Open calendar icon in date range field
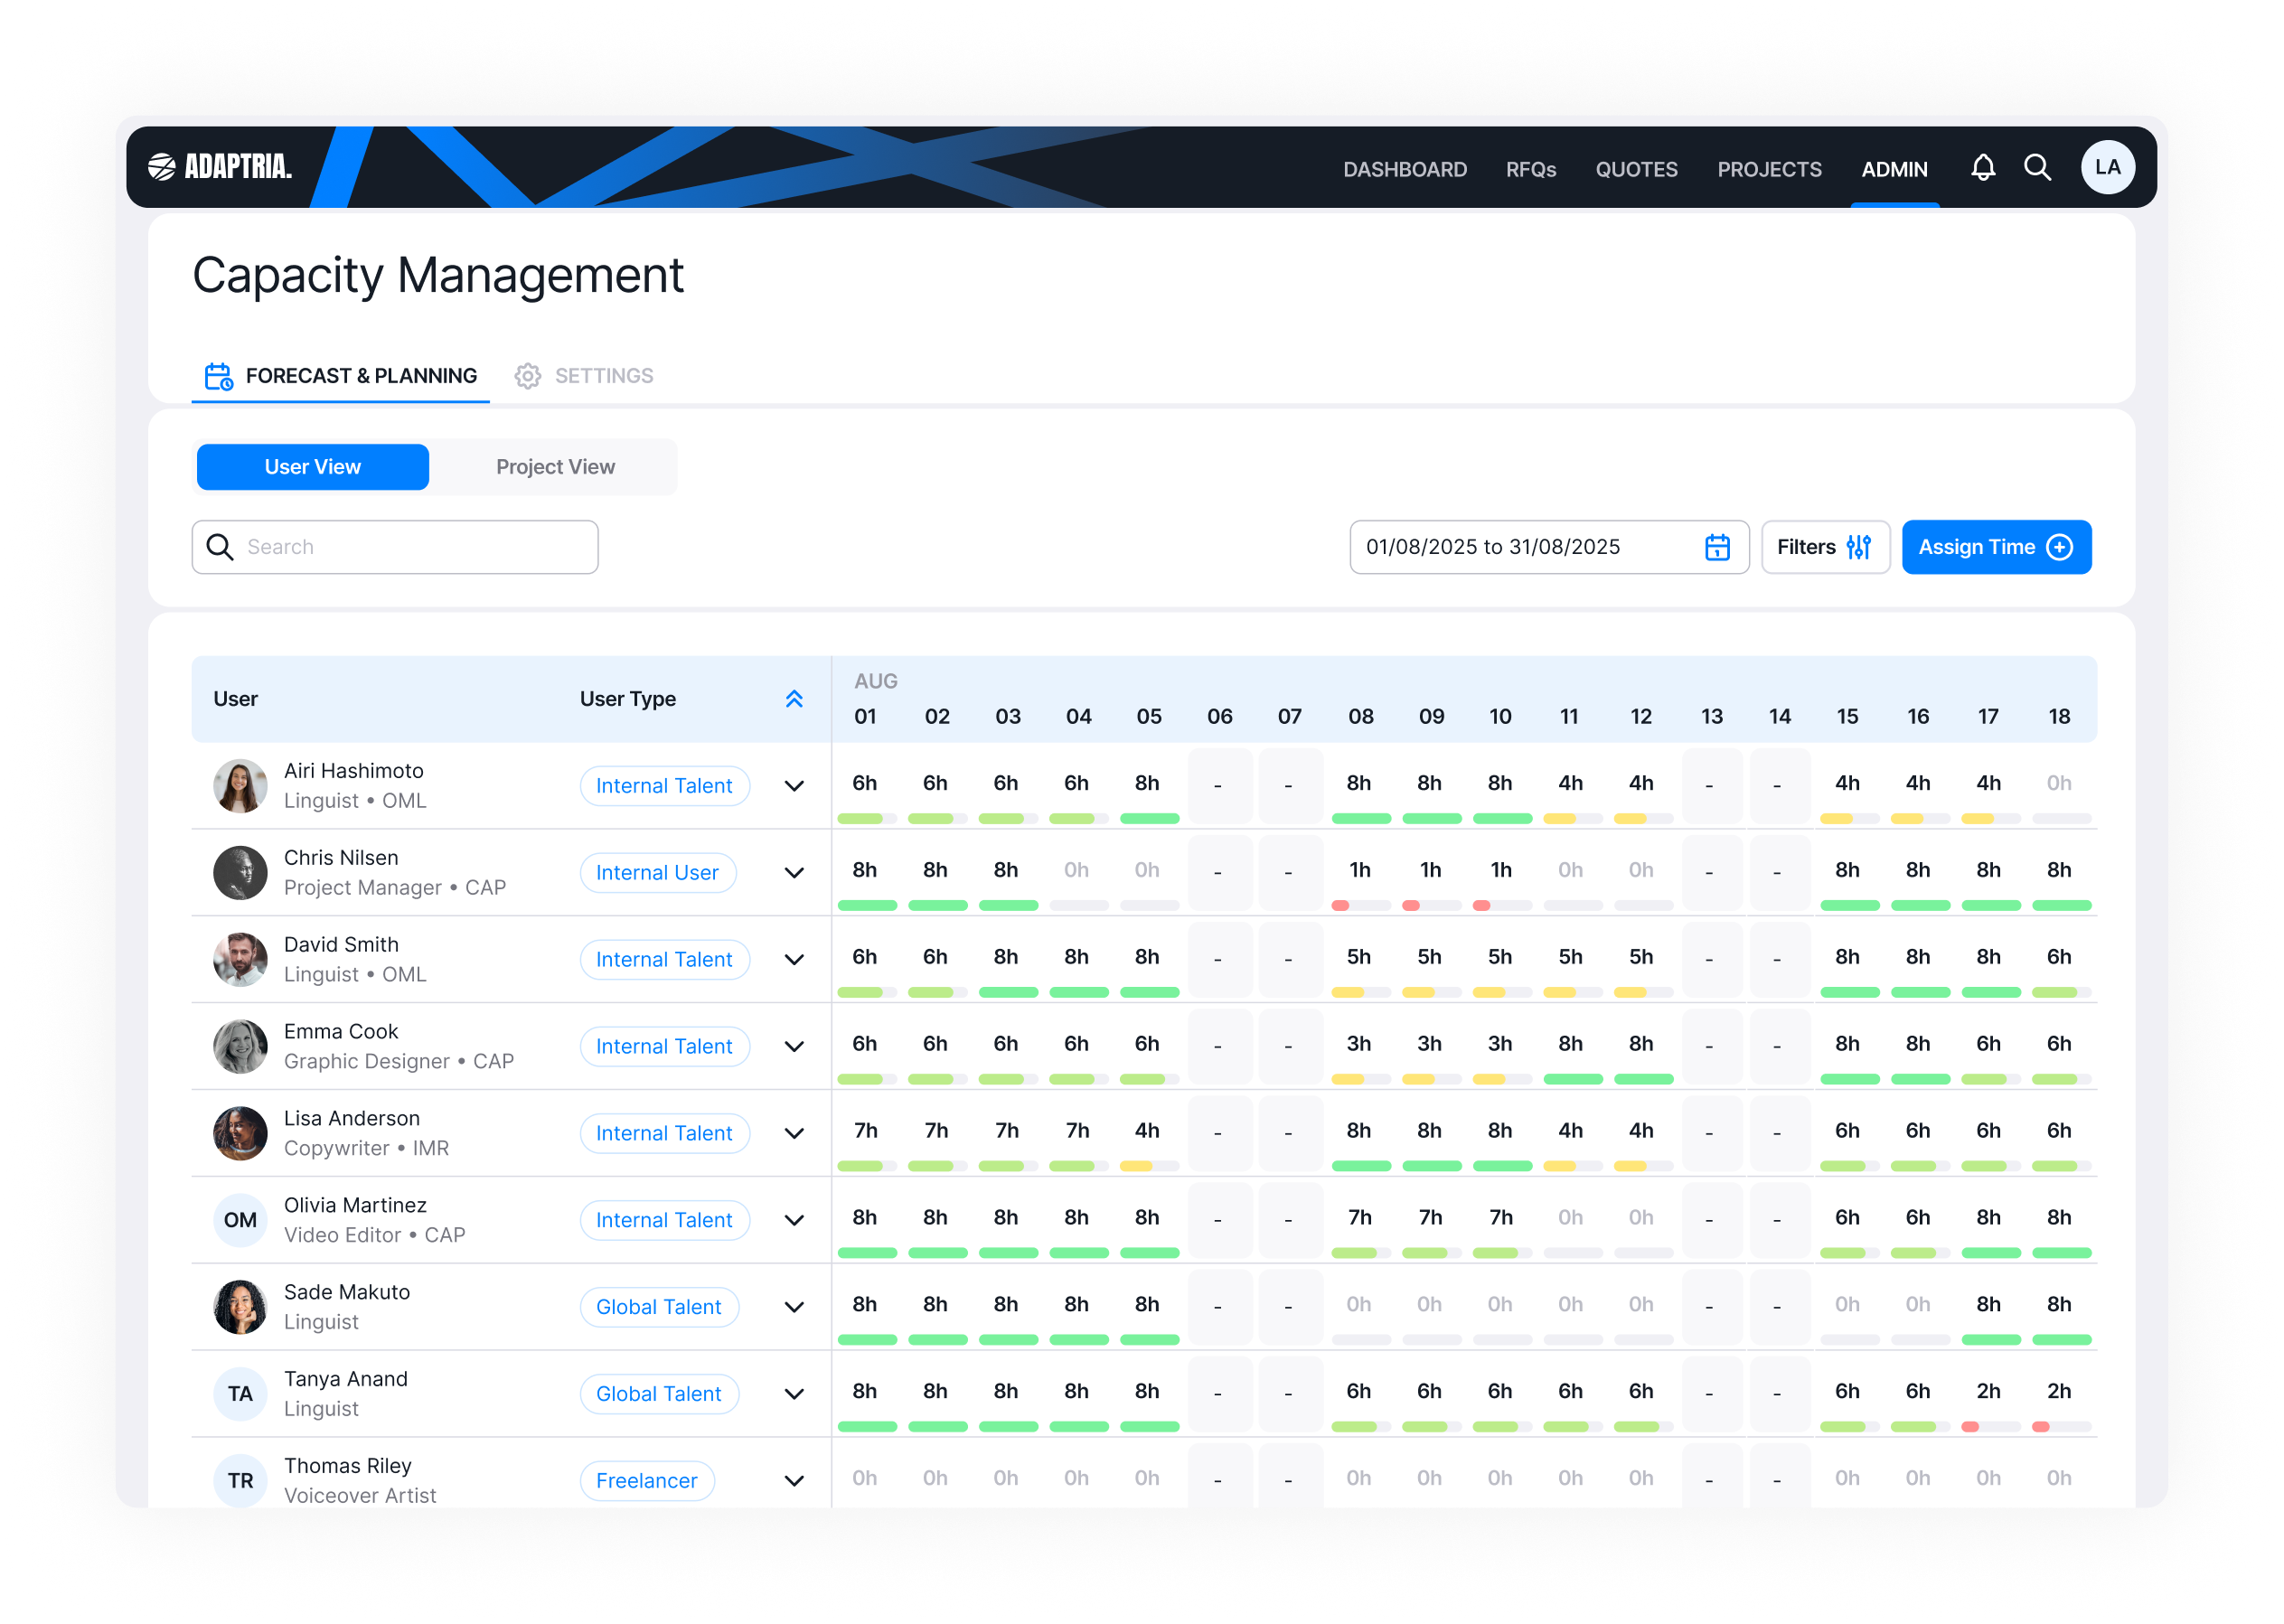 click(x=1717, y=547)
